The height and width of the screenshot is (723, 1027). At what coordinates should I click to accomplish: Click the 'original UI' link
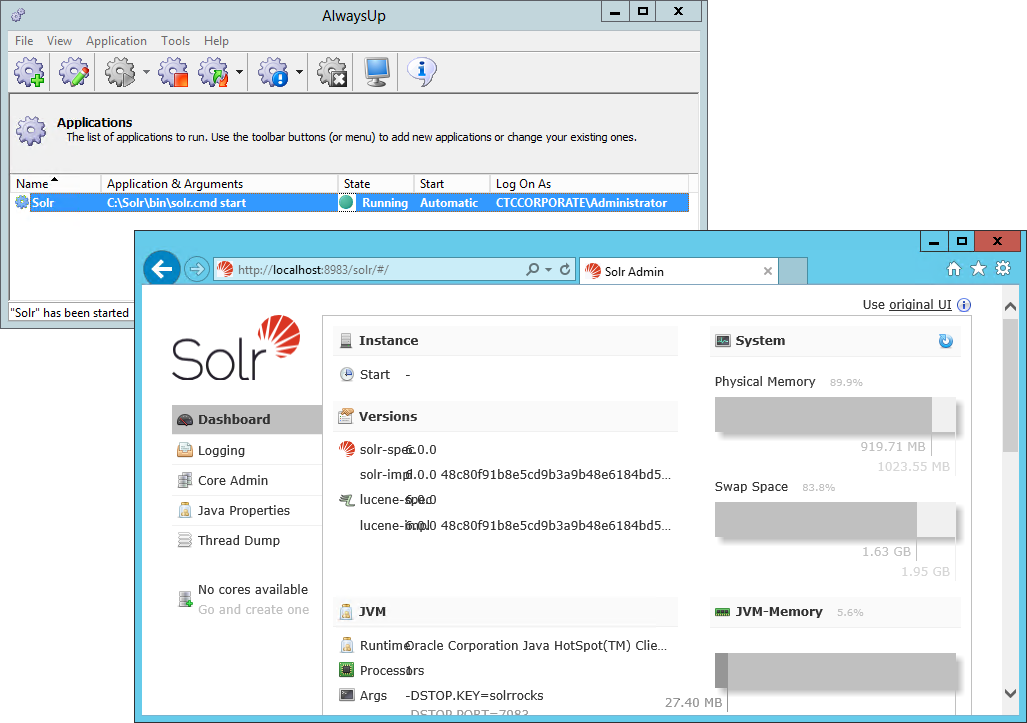920,305
